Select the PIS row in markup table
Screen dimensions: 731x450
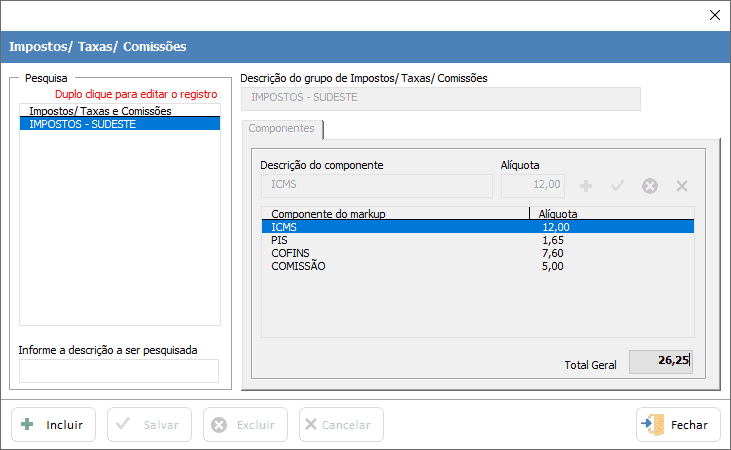pos(477,240)
